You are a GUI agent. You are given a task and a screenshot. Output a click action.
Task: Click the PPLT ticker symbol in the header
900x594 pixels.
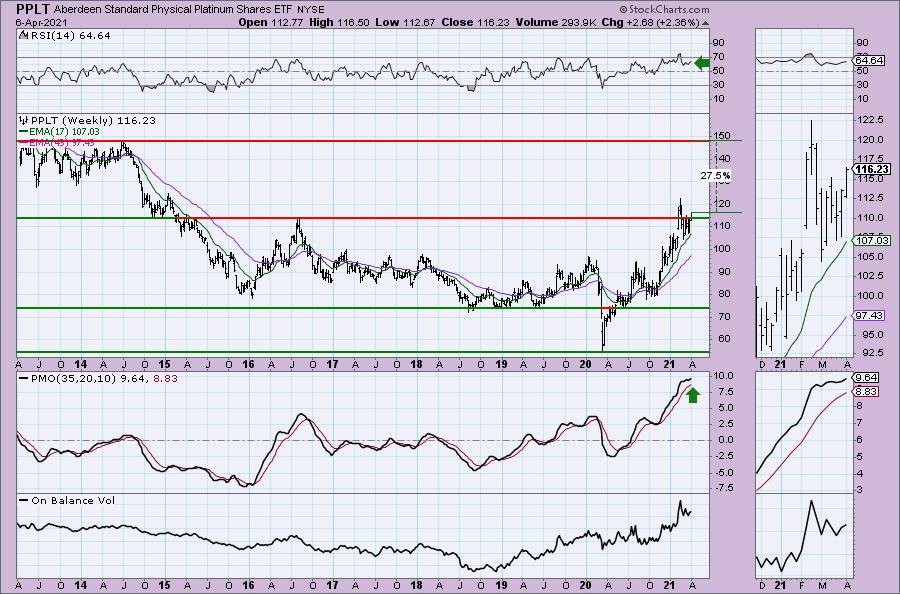pyautogui.click(x=32, y=9)
